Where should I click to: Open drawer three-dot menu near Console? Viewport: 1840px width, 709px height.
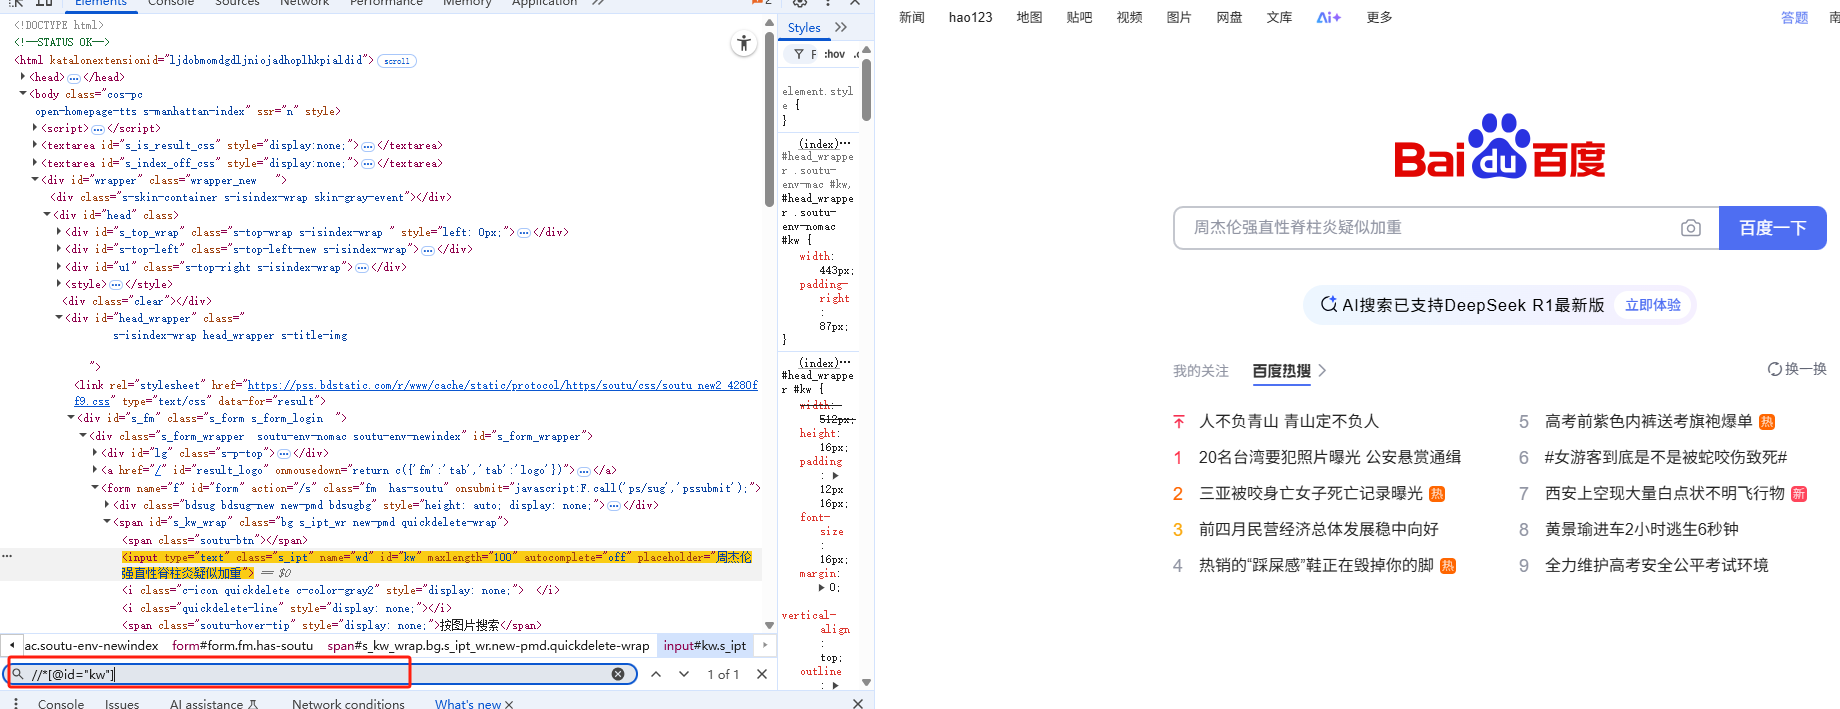[16, 704]
